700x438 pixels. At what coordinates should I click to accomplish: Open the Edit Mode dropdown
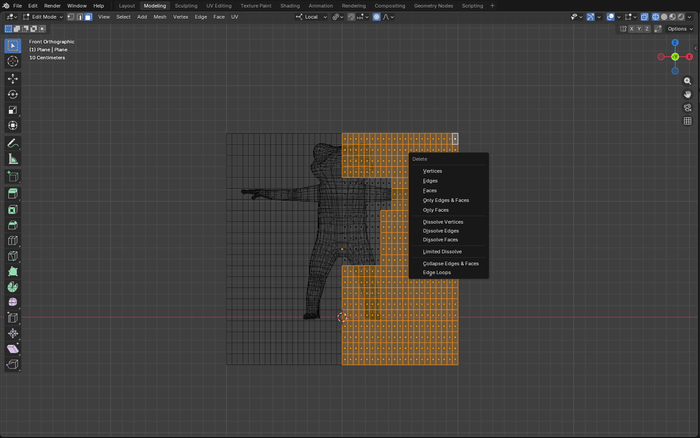[45, 17]
